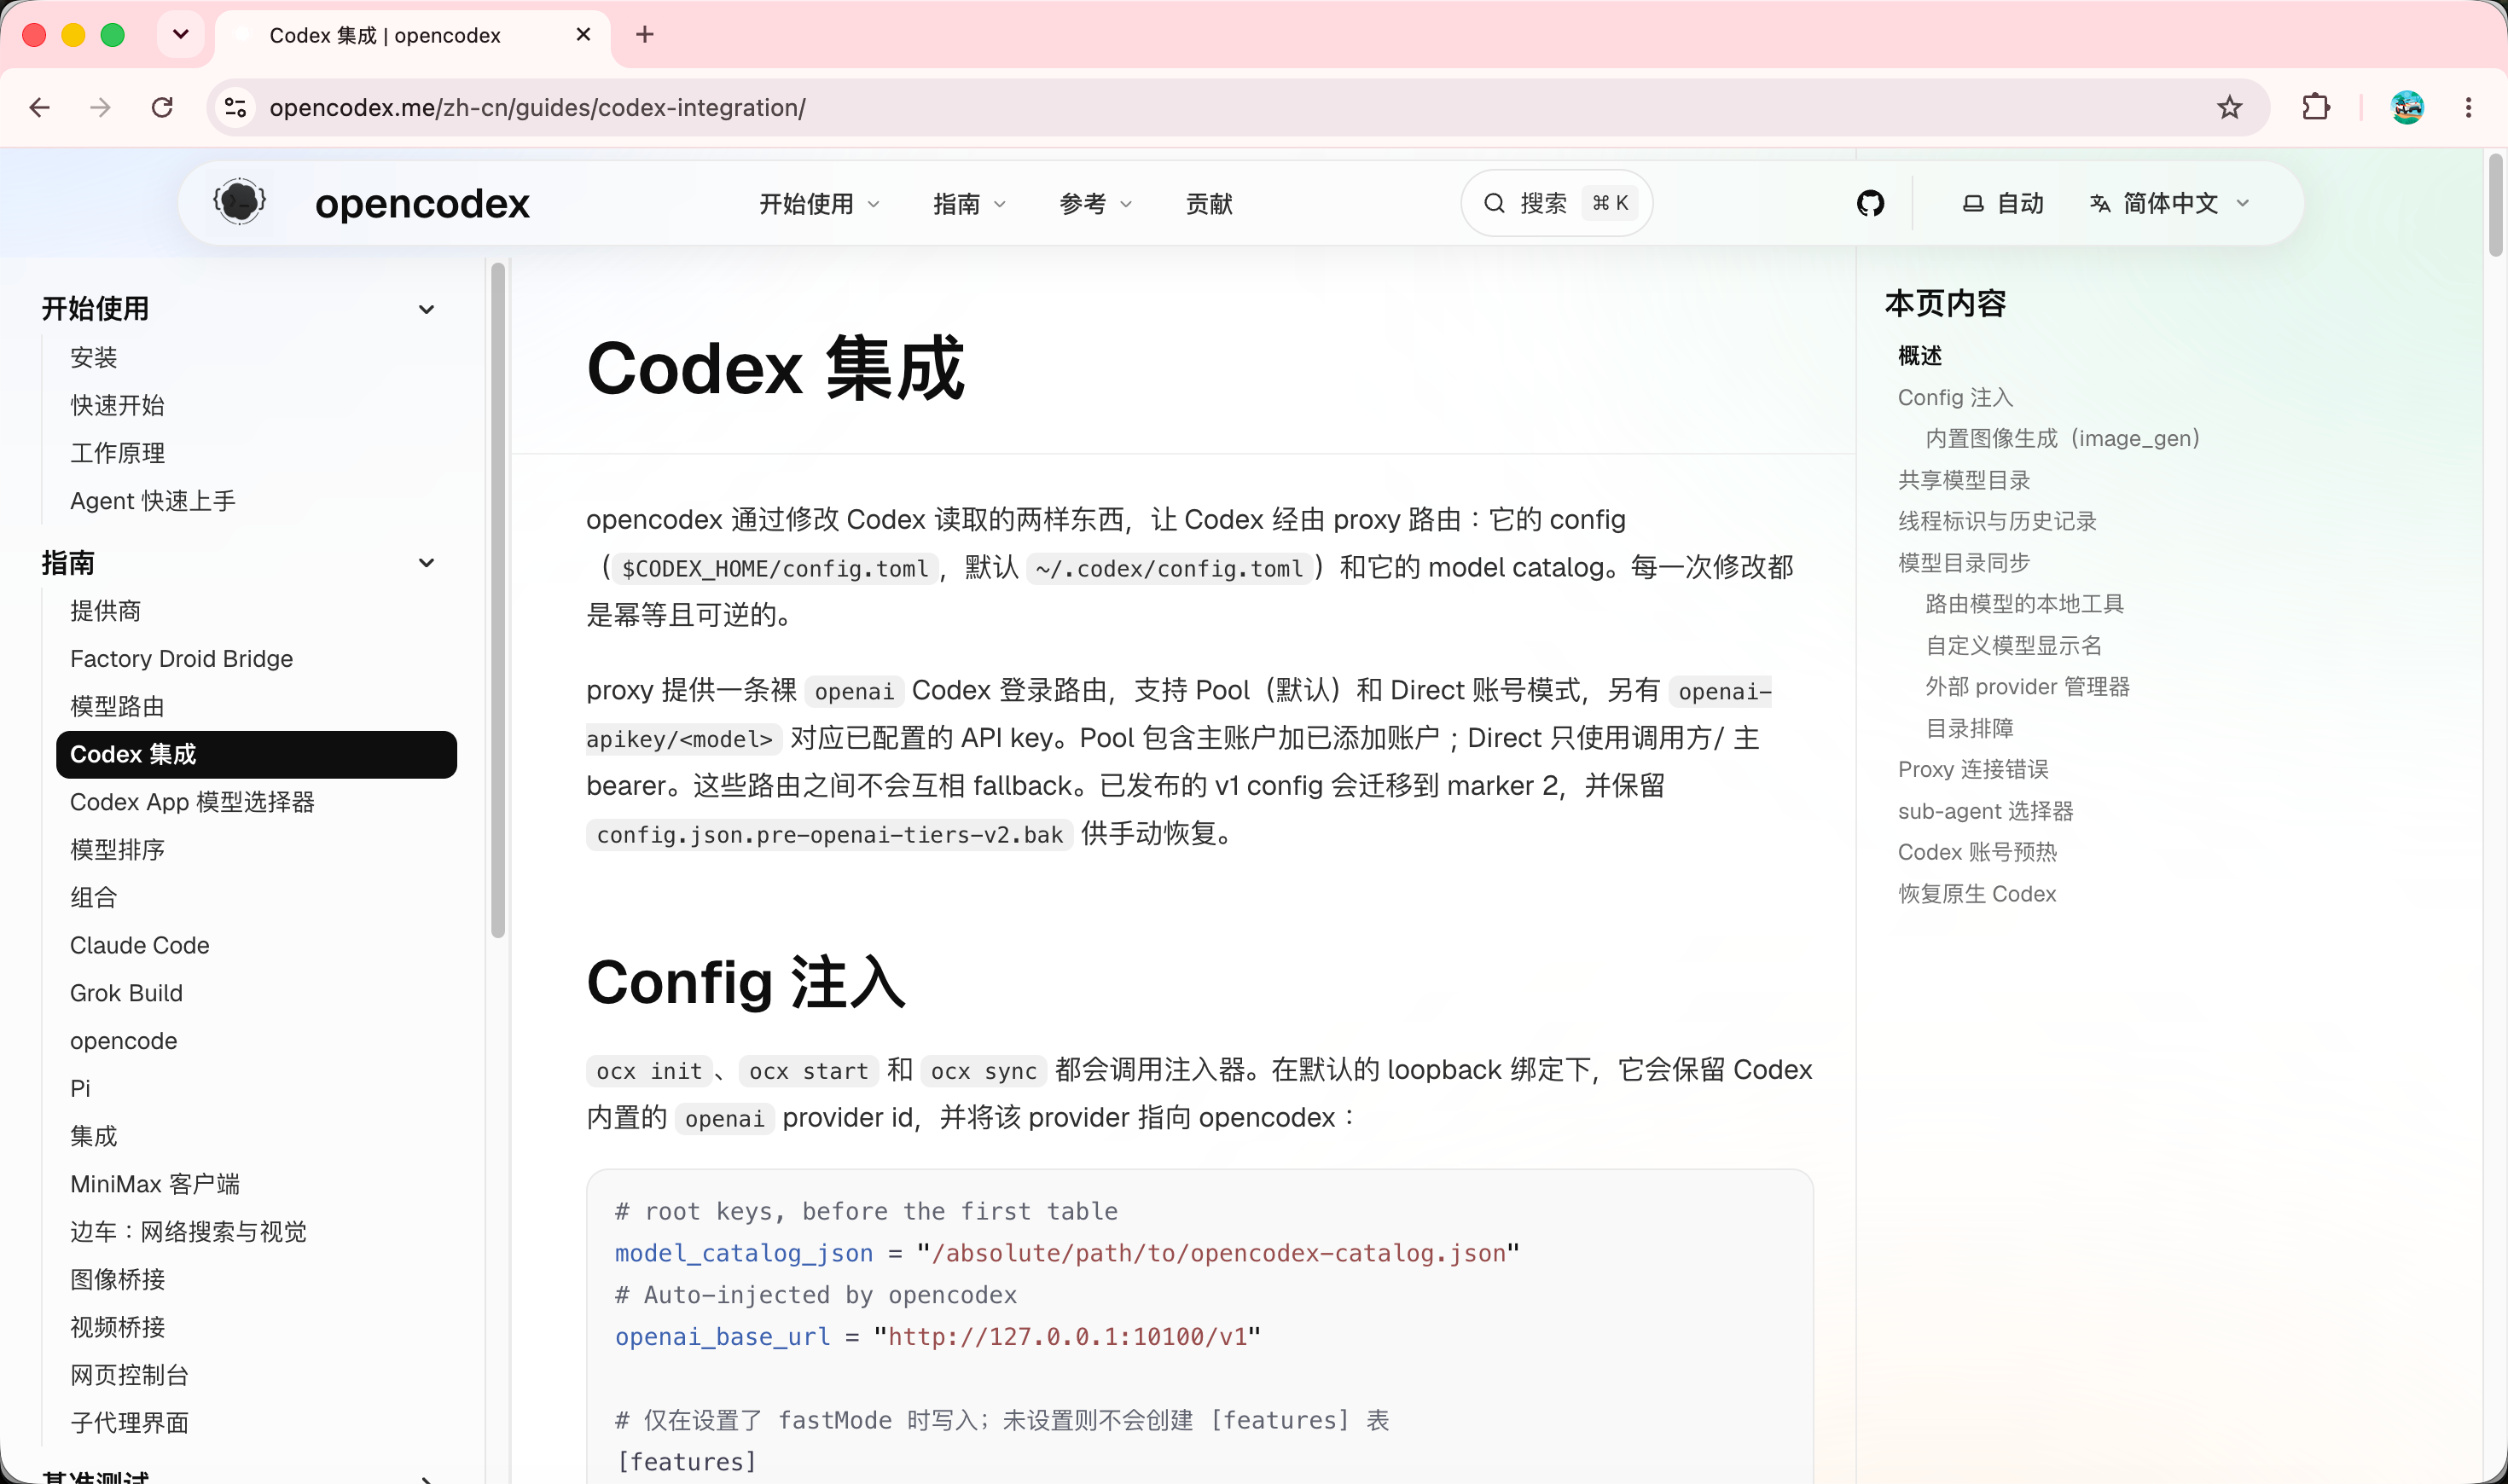The image size is (2508, 1484).
Task: Open 快速开始 in the sidebar
Action: point(117,405)
